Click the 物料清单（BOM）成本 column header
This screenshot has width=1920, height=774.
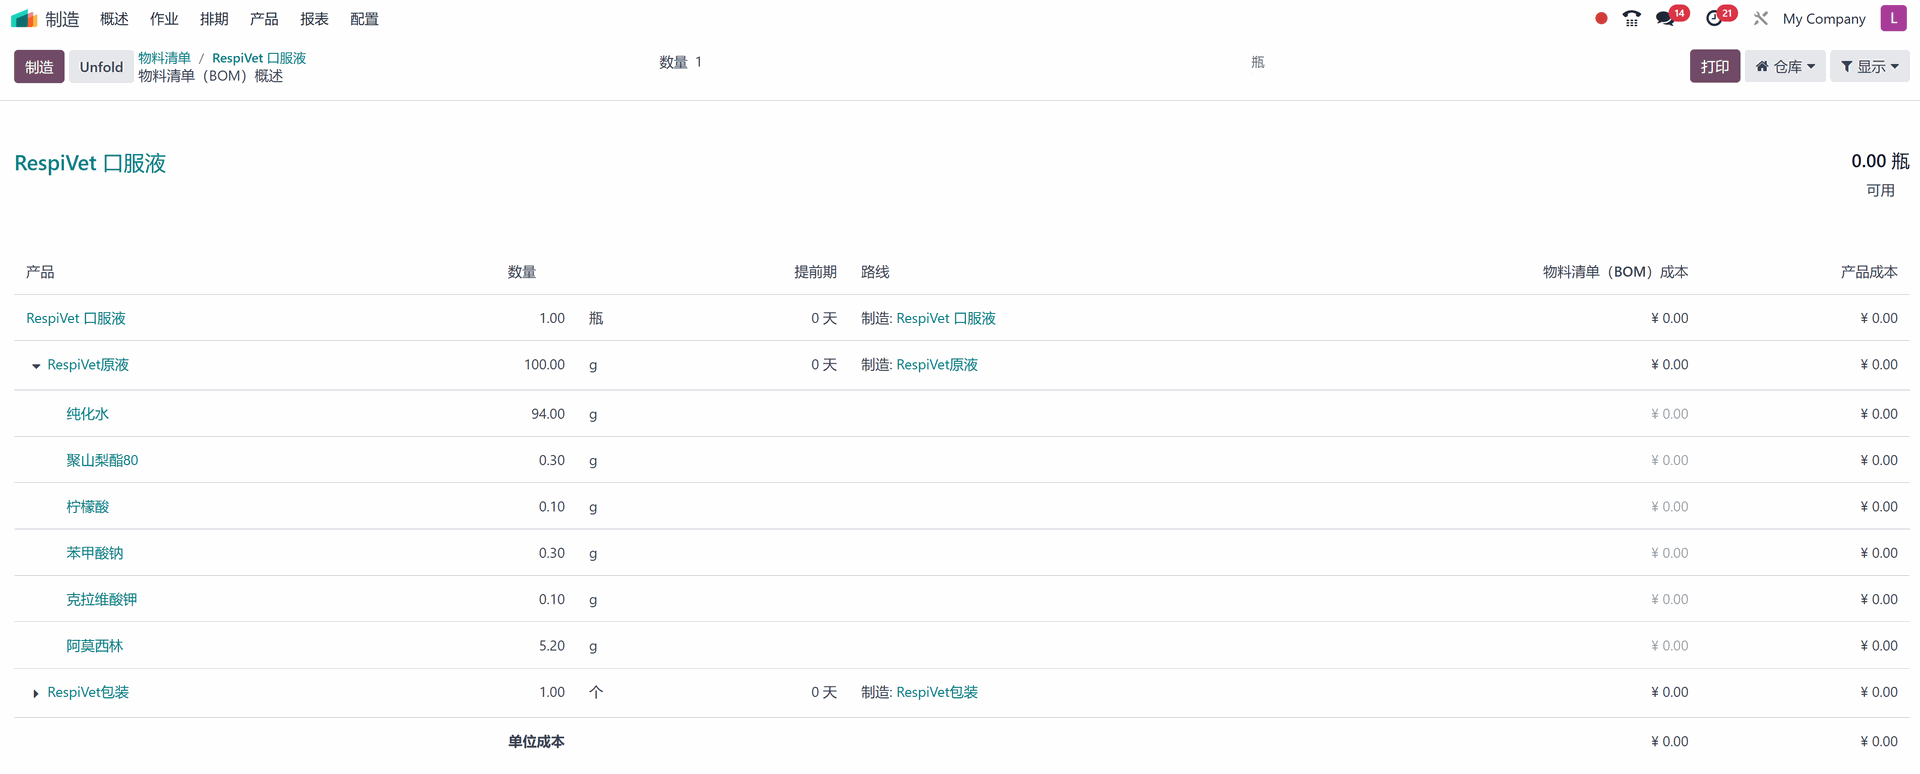point(1615,272)
